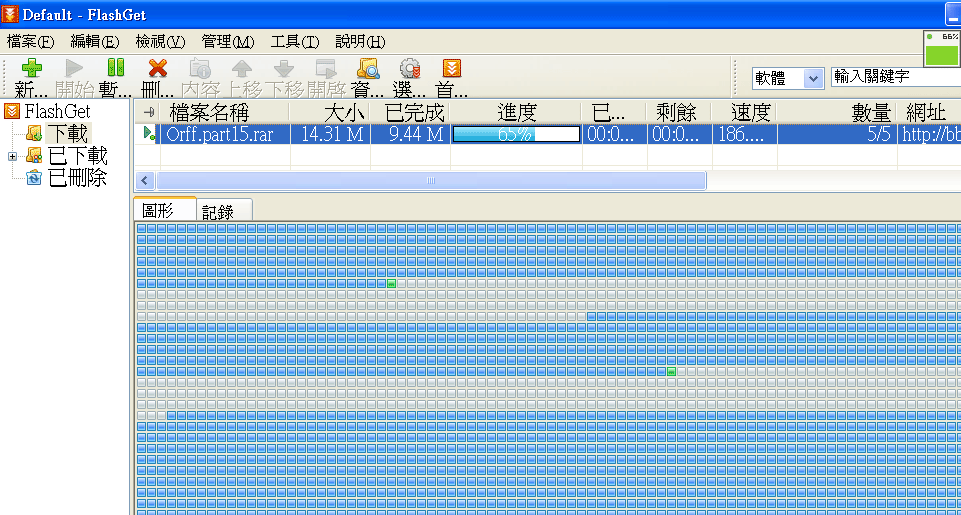Click the Open (開啓) toolbar icon
Image resolution: width=961 pixels, height=515 pixels.
[326, 68]
